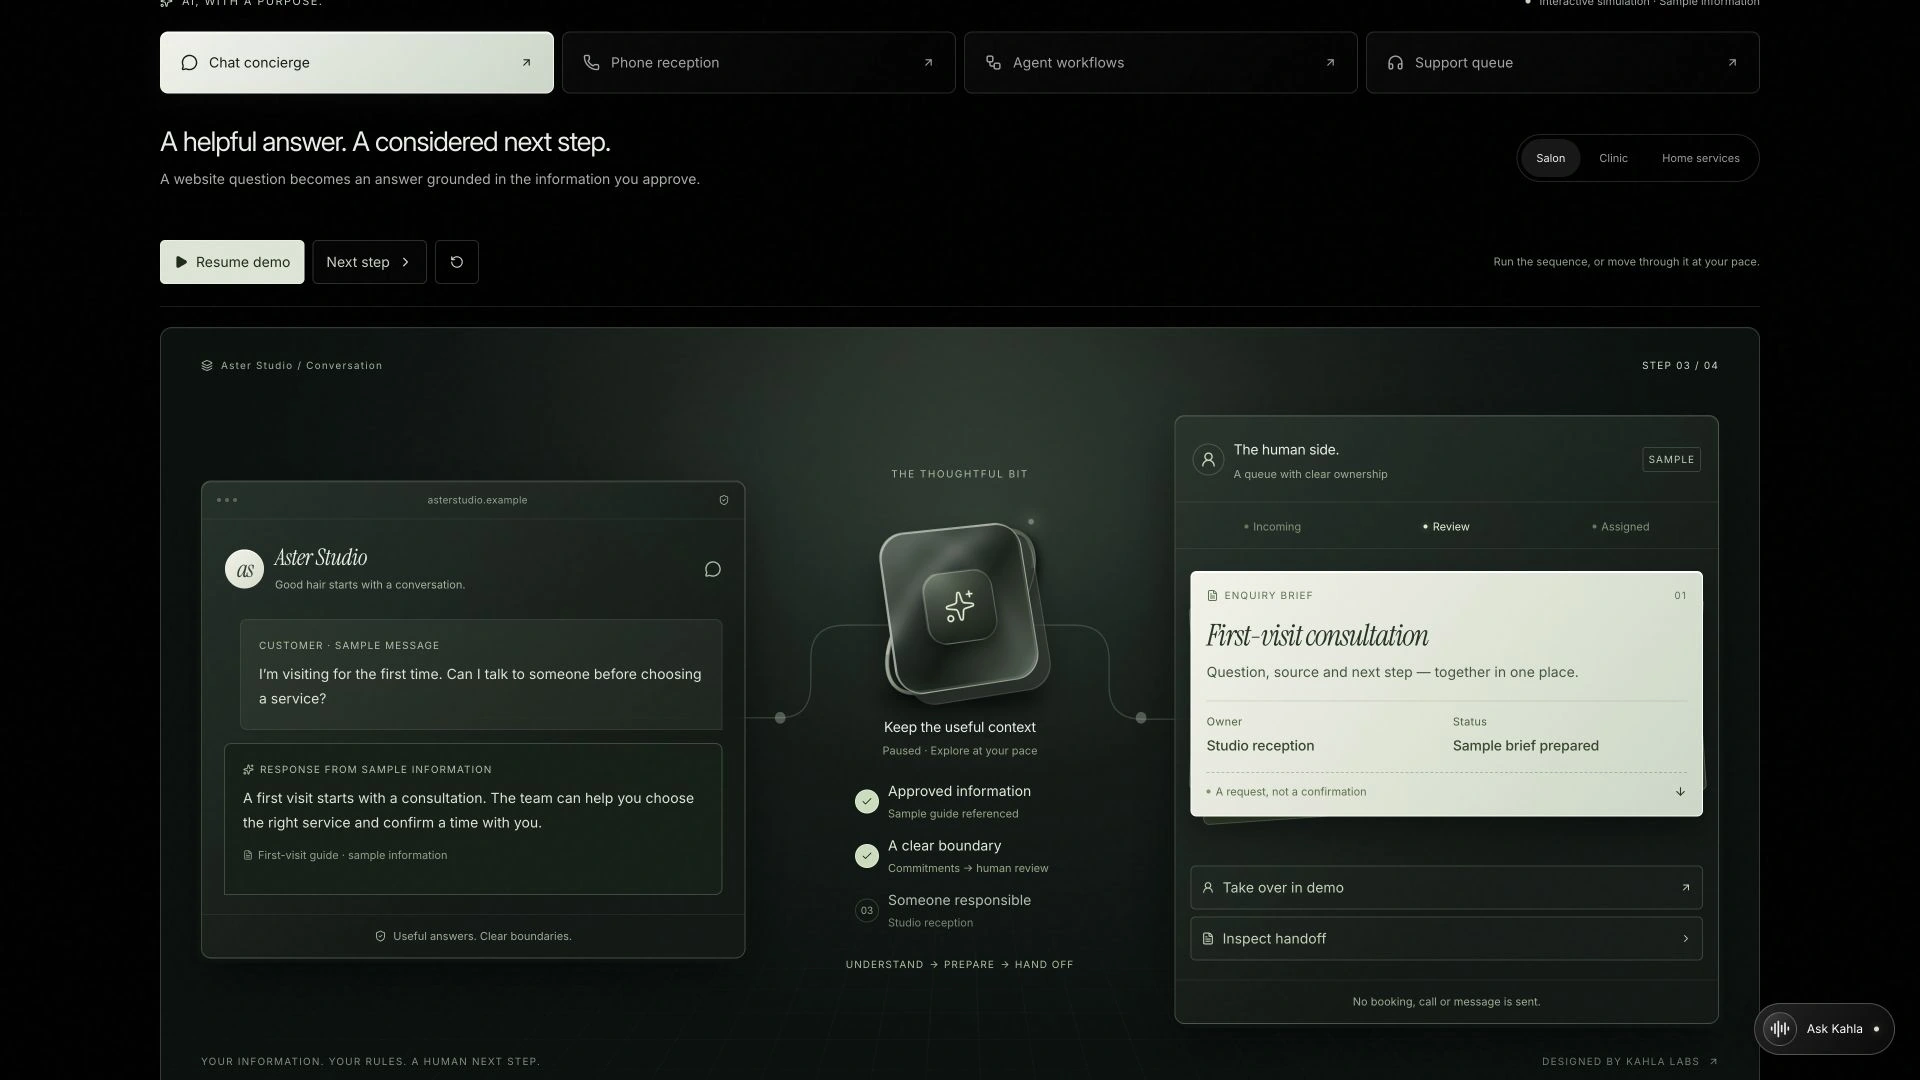Click the 'STEP 03 / 04' indicator
Image resolution: width=1920 pixels, height=1080 pixels.
1679,366
